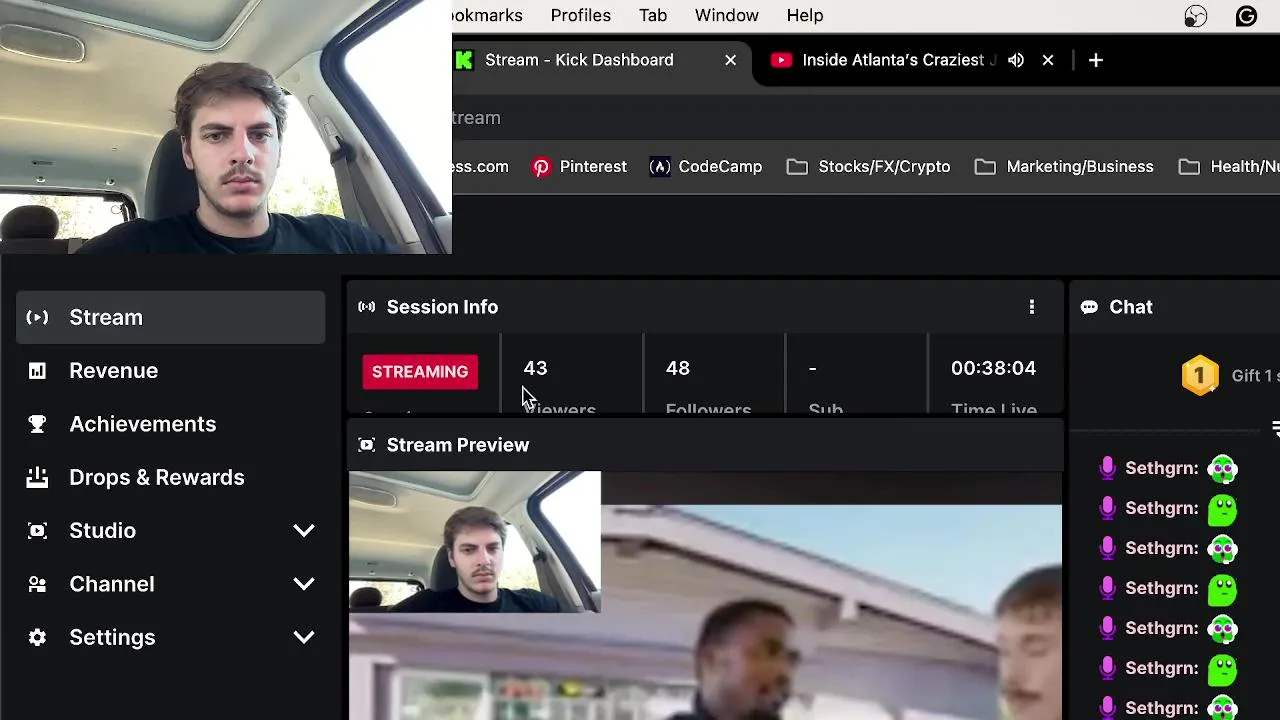Open the Health bookmark folder
The height and width of the screenshot is (720, 1280).
pyautogui.click(x=1229, y=167)
